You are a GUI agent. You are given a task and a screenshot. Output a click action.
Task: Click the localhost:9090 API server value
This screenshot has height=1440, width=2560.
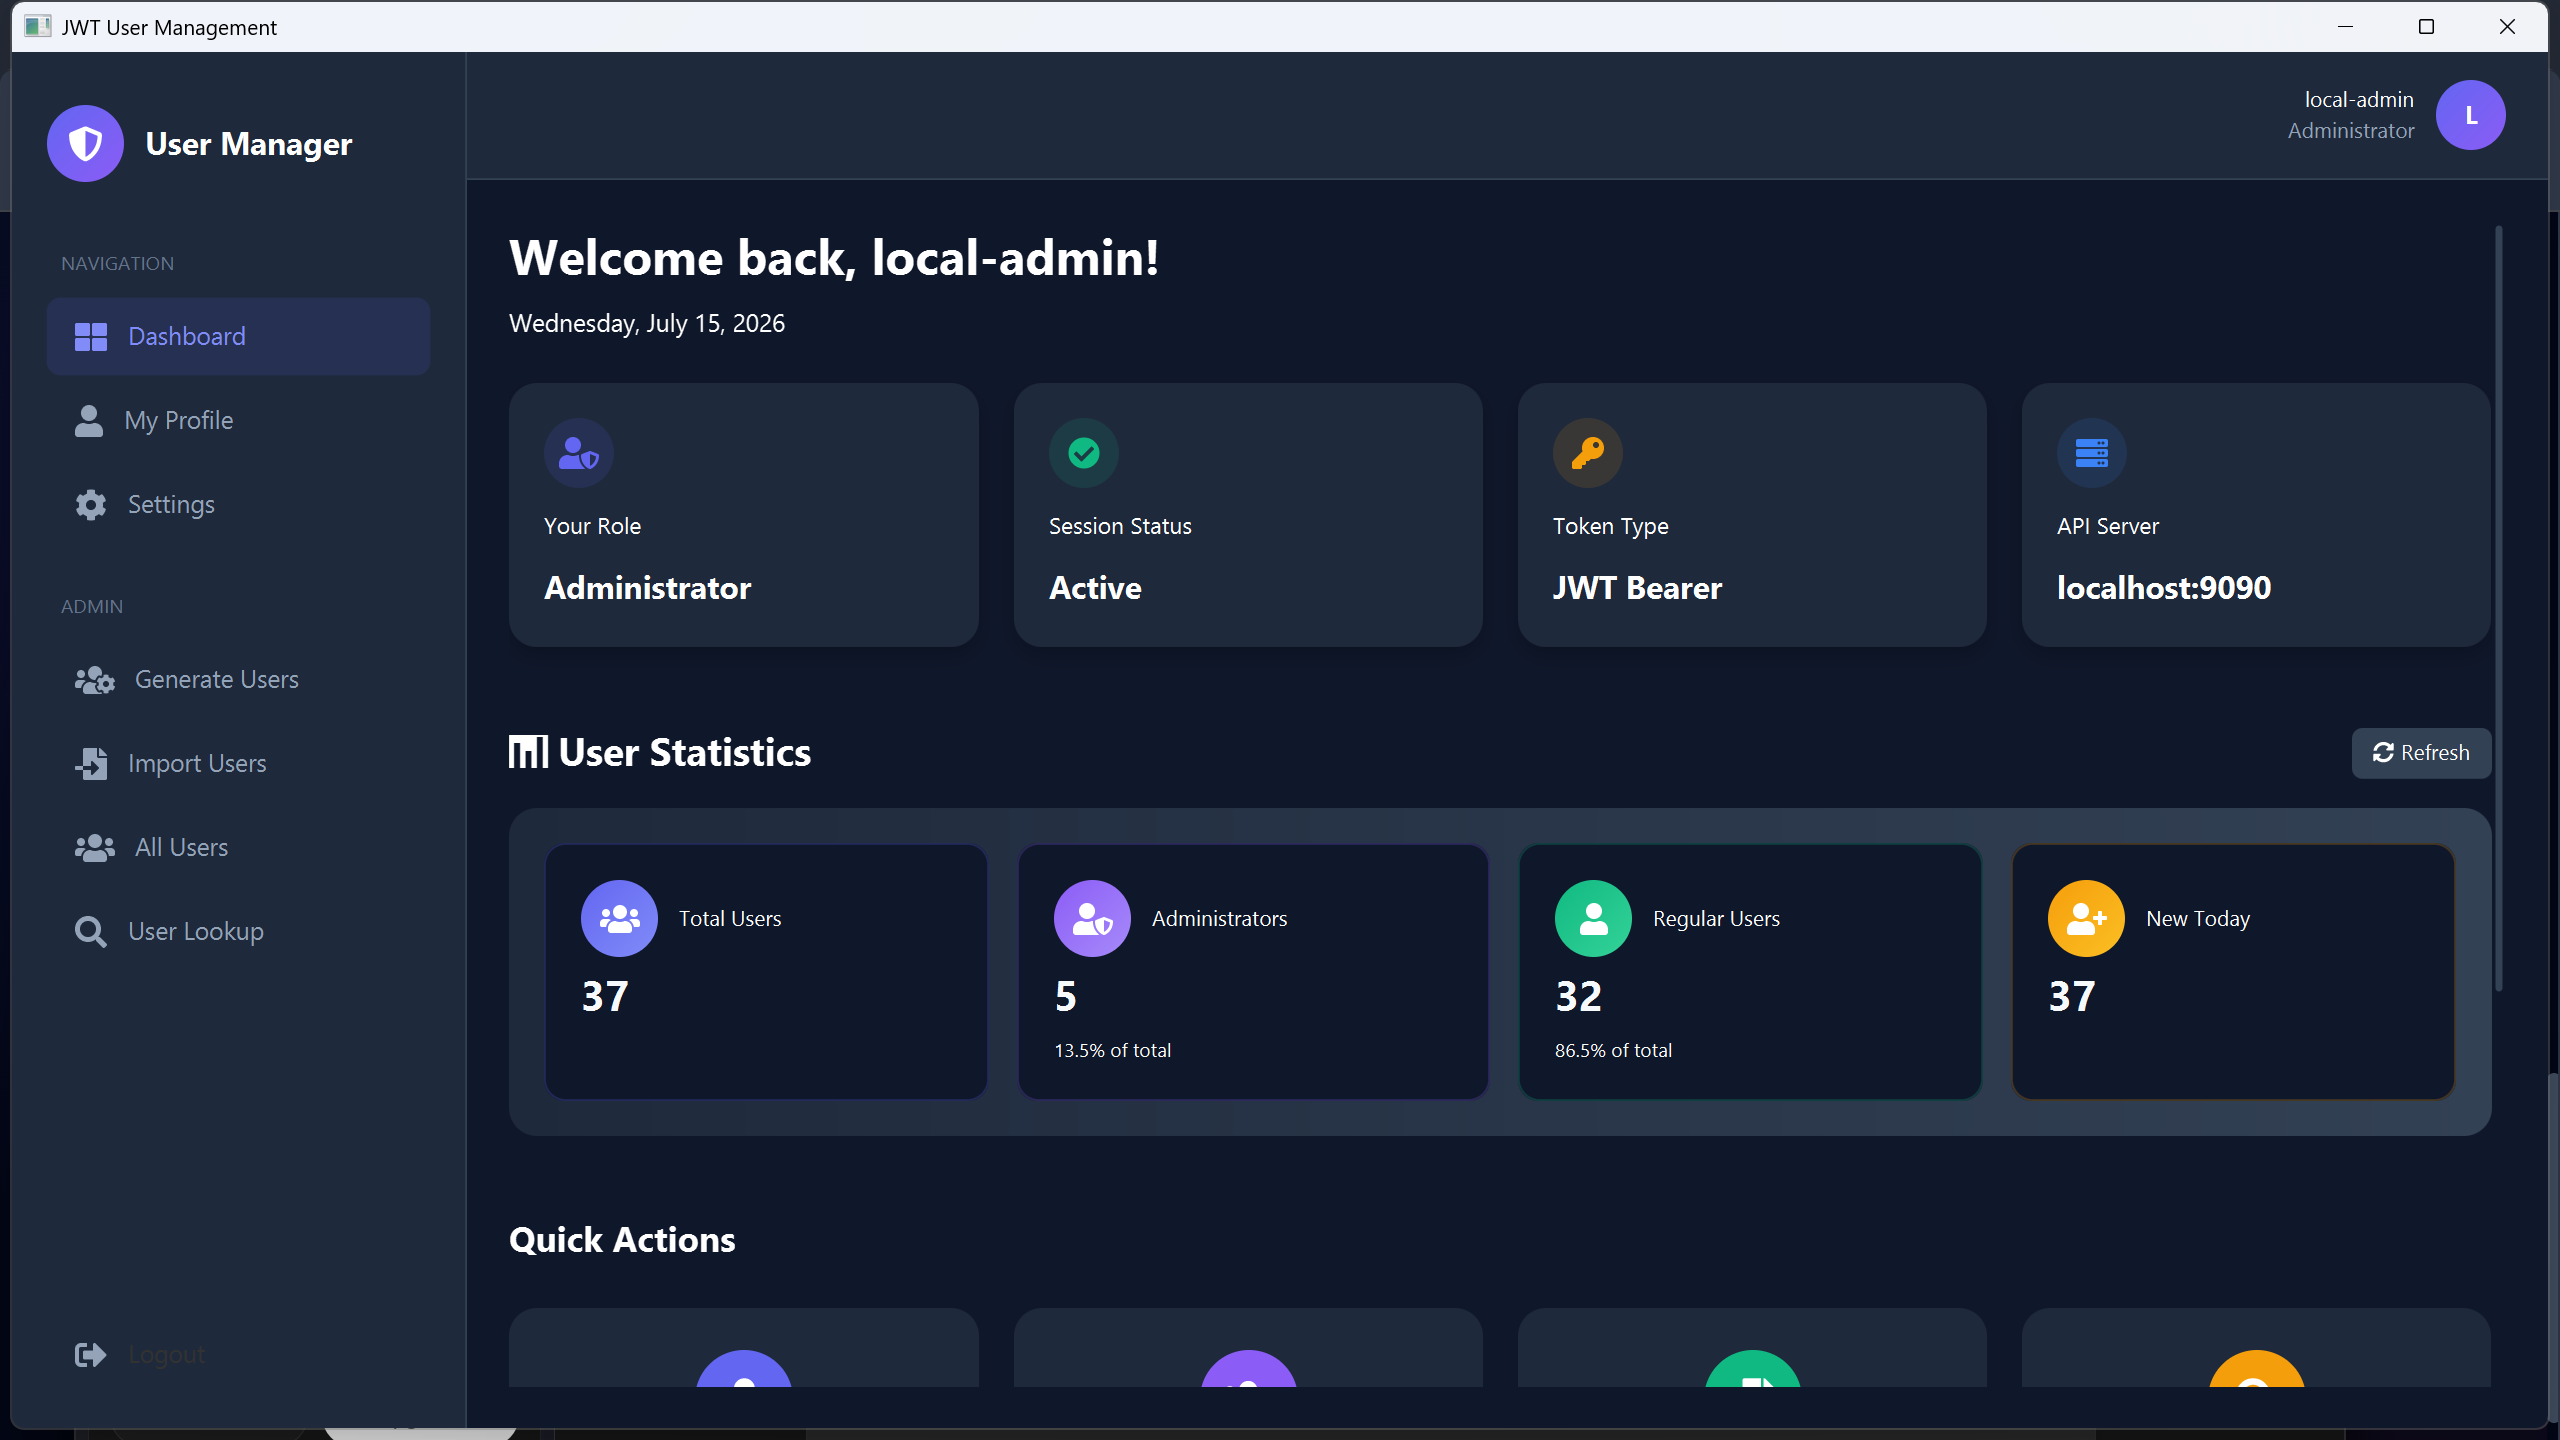tap(2164, 588)
